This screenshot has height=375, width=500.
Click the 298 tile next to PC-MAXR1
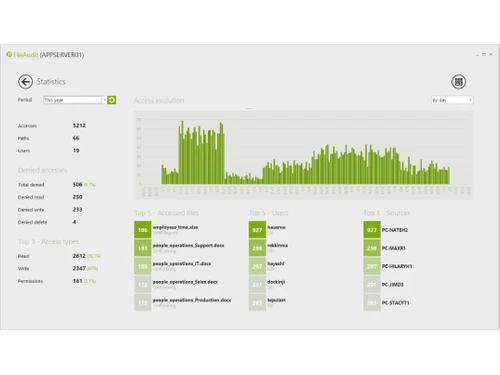click(372, 248)
